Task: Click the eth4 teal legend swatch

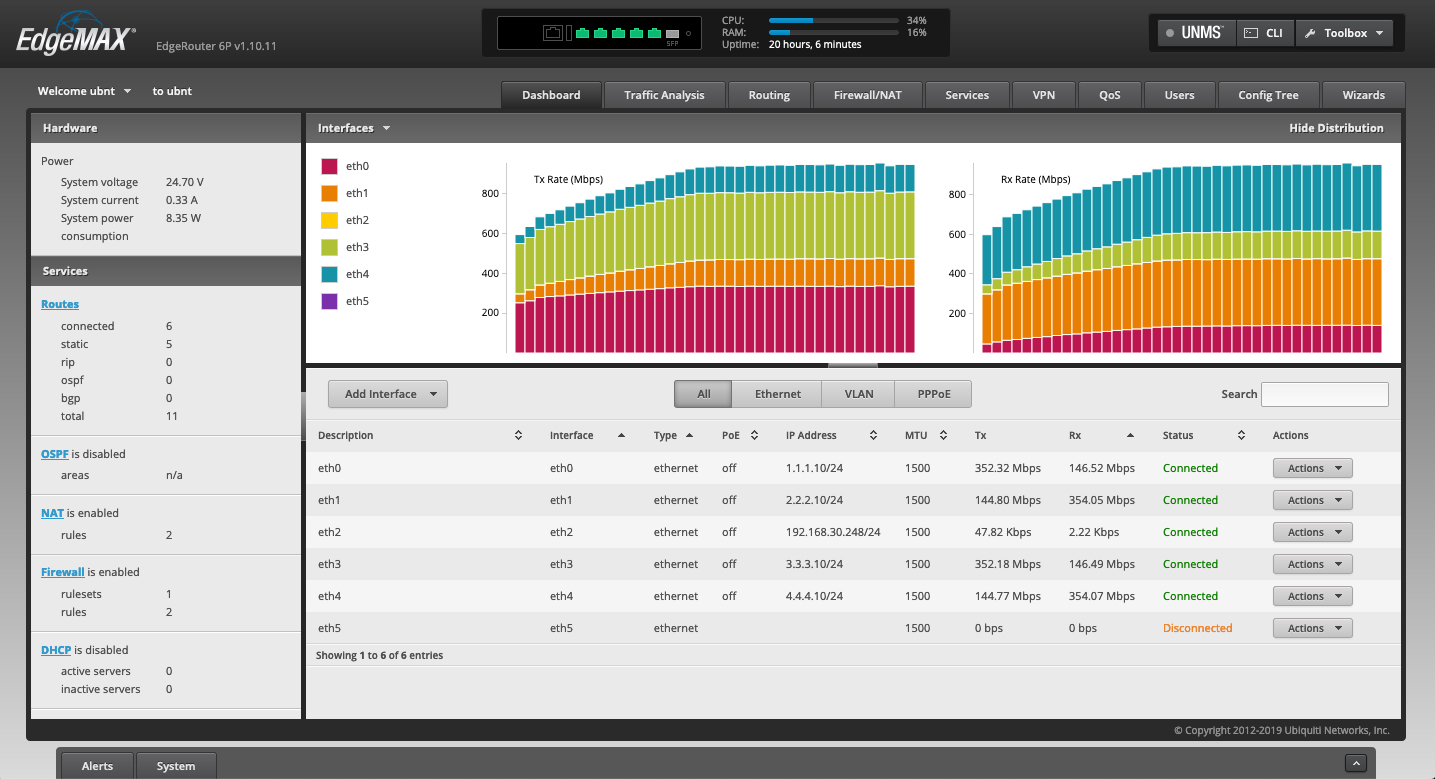Action: 329,274
